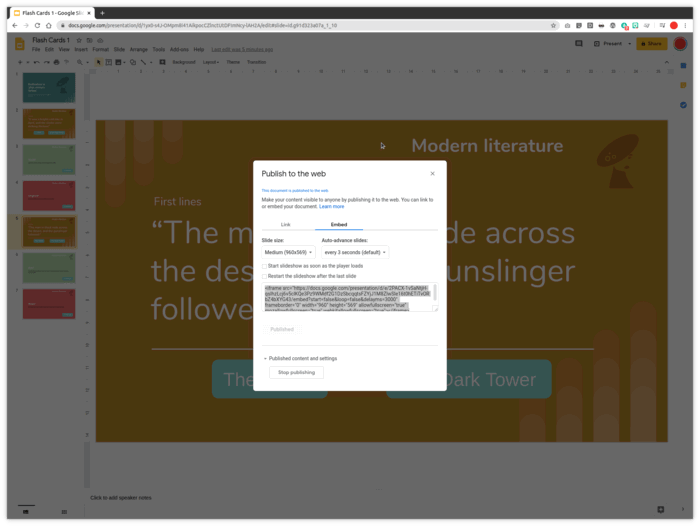Open the Layout dropdown
The image size is (700, 526).
click(x=211, y=63)
